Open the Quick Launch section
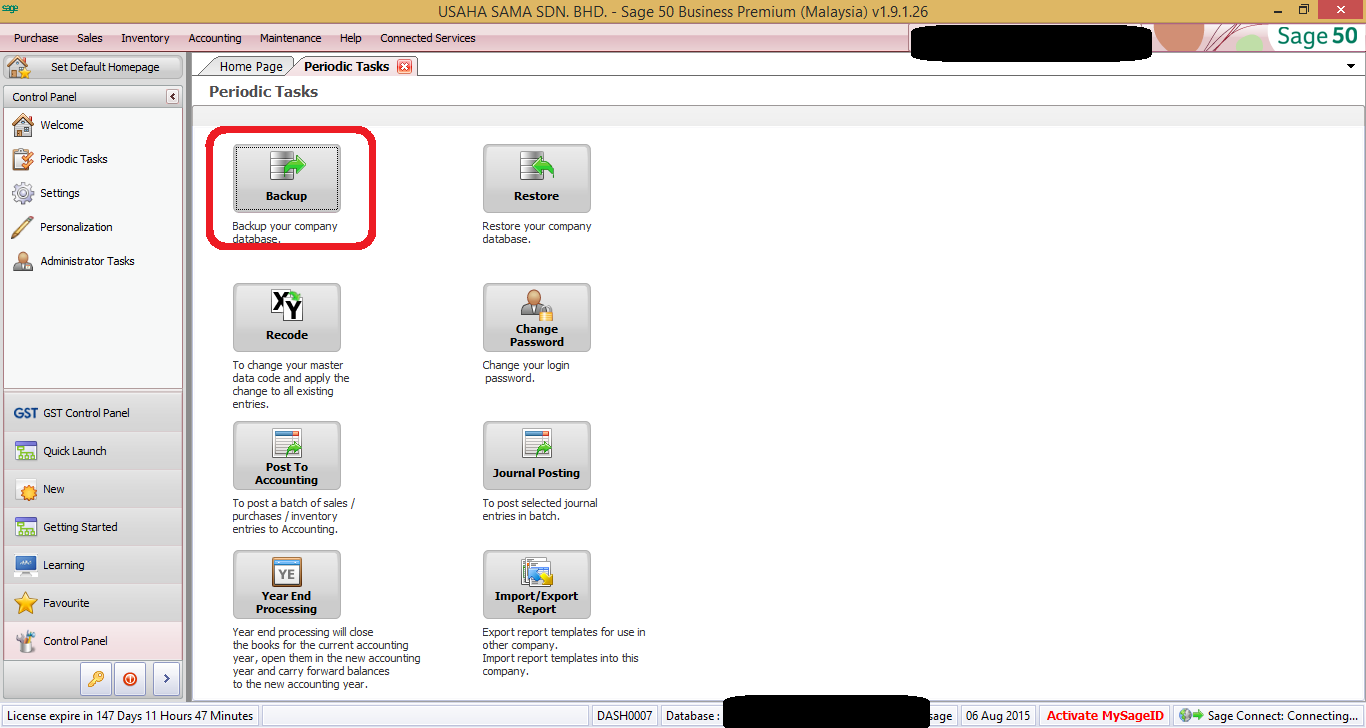 [x=93, y=451]
